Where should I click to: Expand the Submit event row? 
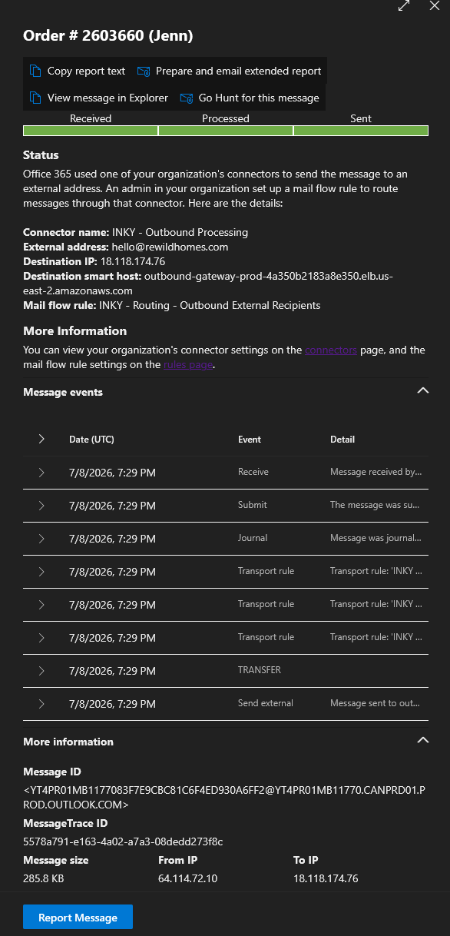click(x=41, y=505)
